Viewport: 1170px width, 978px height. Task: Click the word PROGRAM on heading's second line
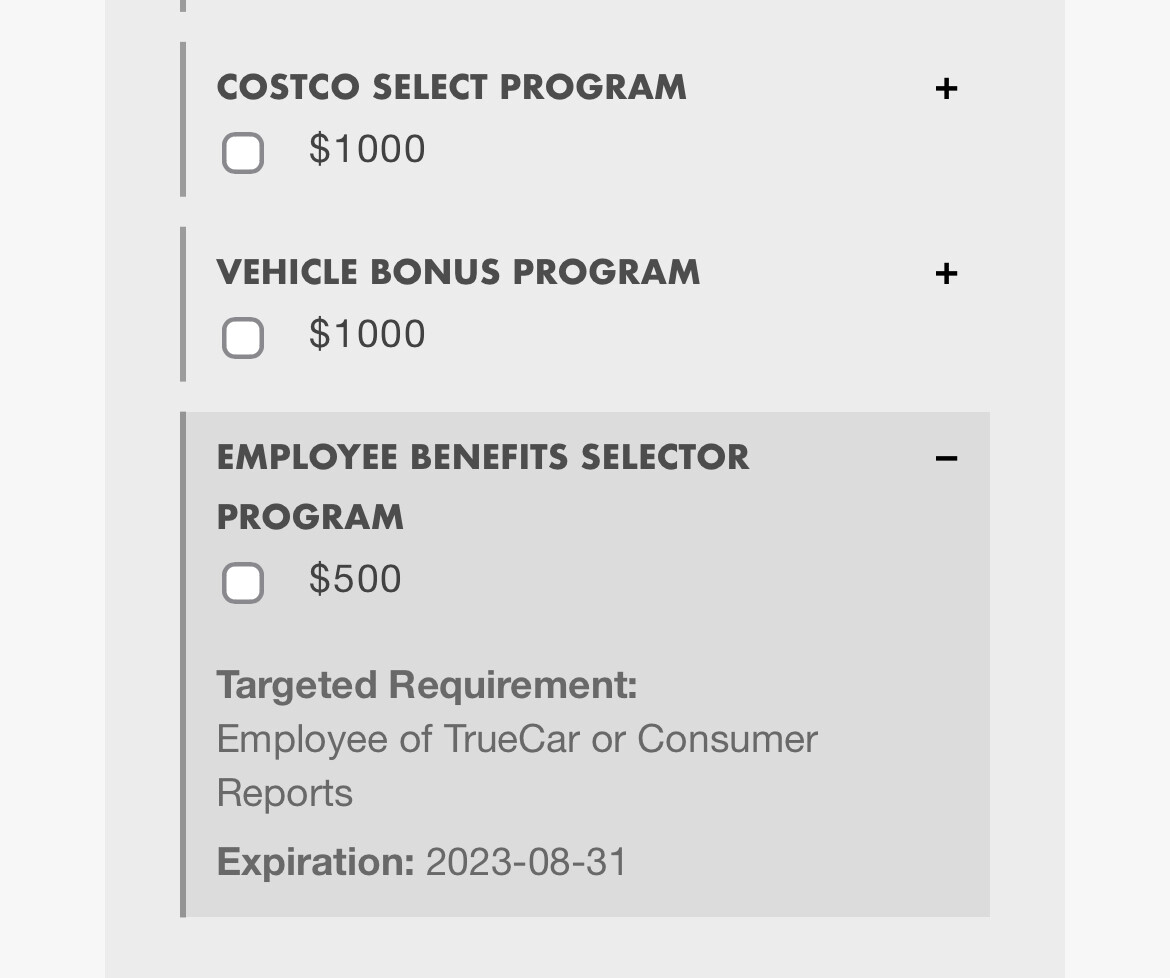tap(310, 517)
